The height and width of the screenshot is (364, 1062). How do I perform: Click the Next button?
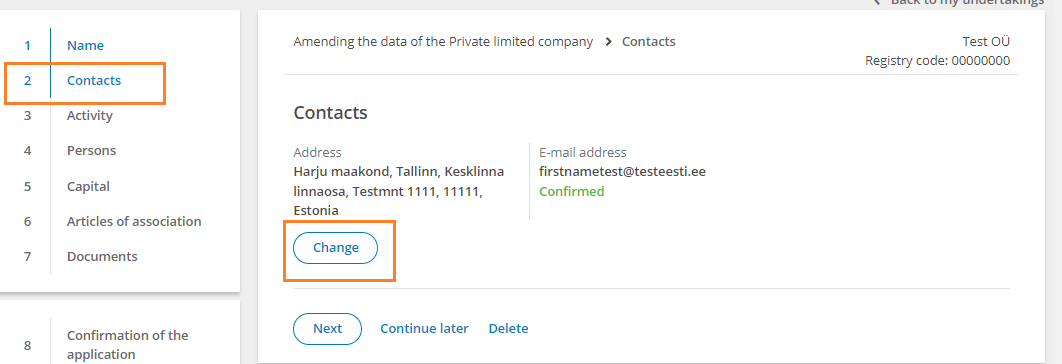click(x=327, y=329)
